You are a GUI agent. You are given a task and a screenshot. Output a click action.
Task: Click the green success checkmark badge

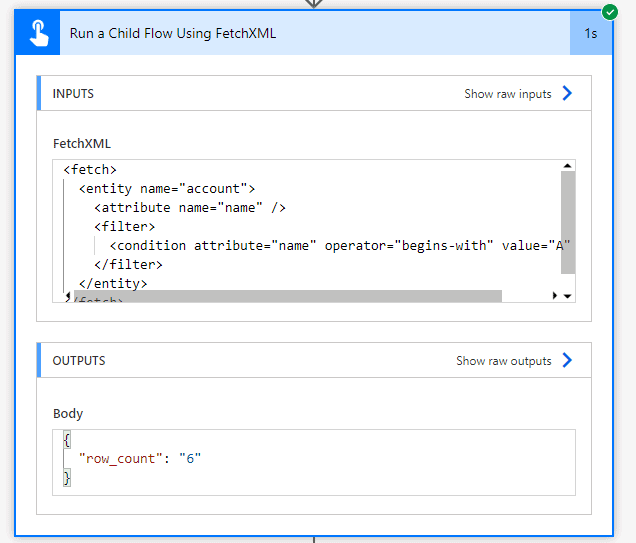(609, 12)
